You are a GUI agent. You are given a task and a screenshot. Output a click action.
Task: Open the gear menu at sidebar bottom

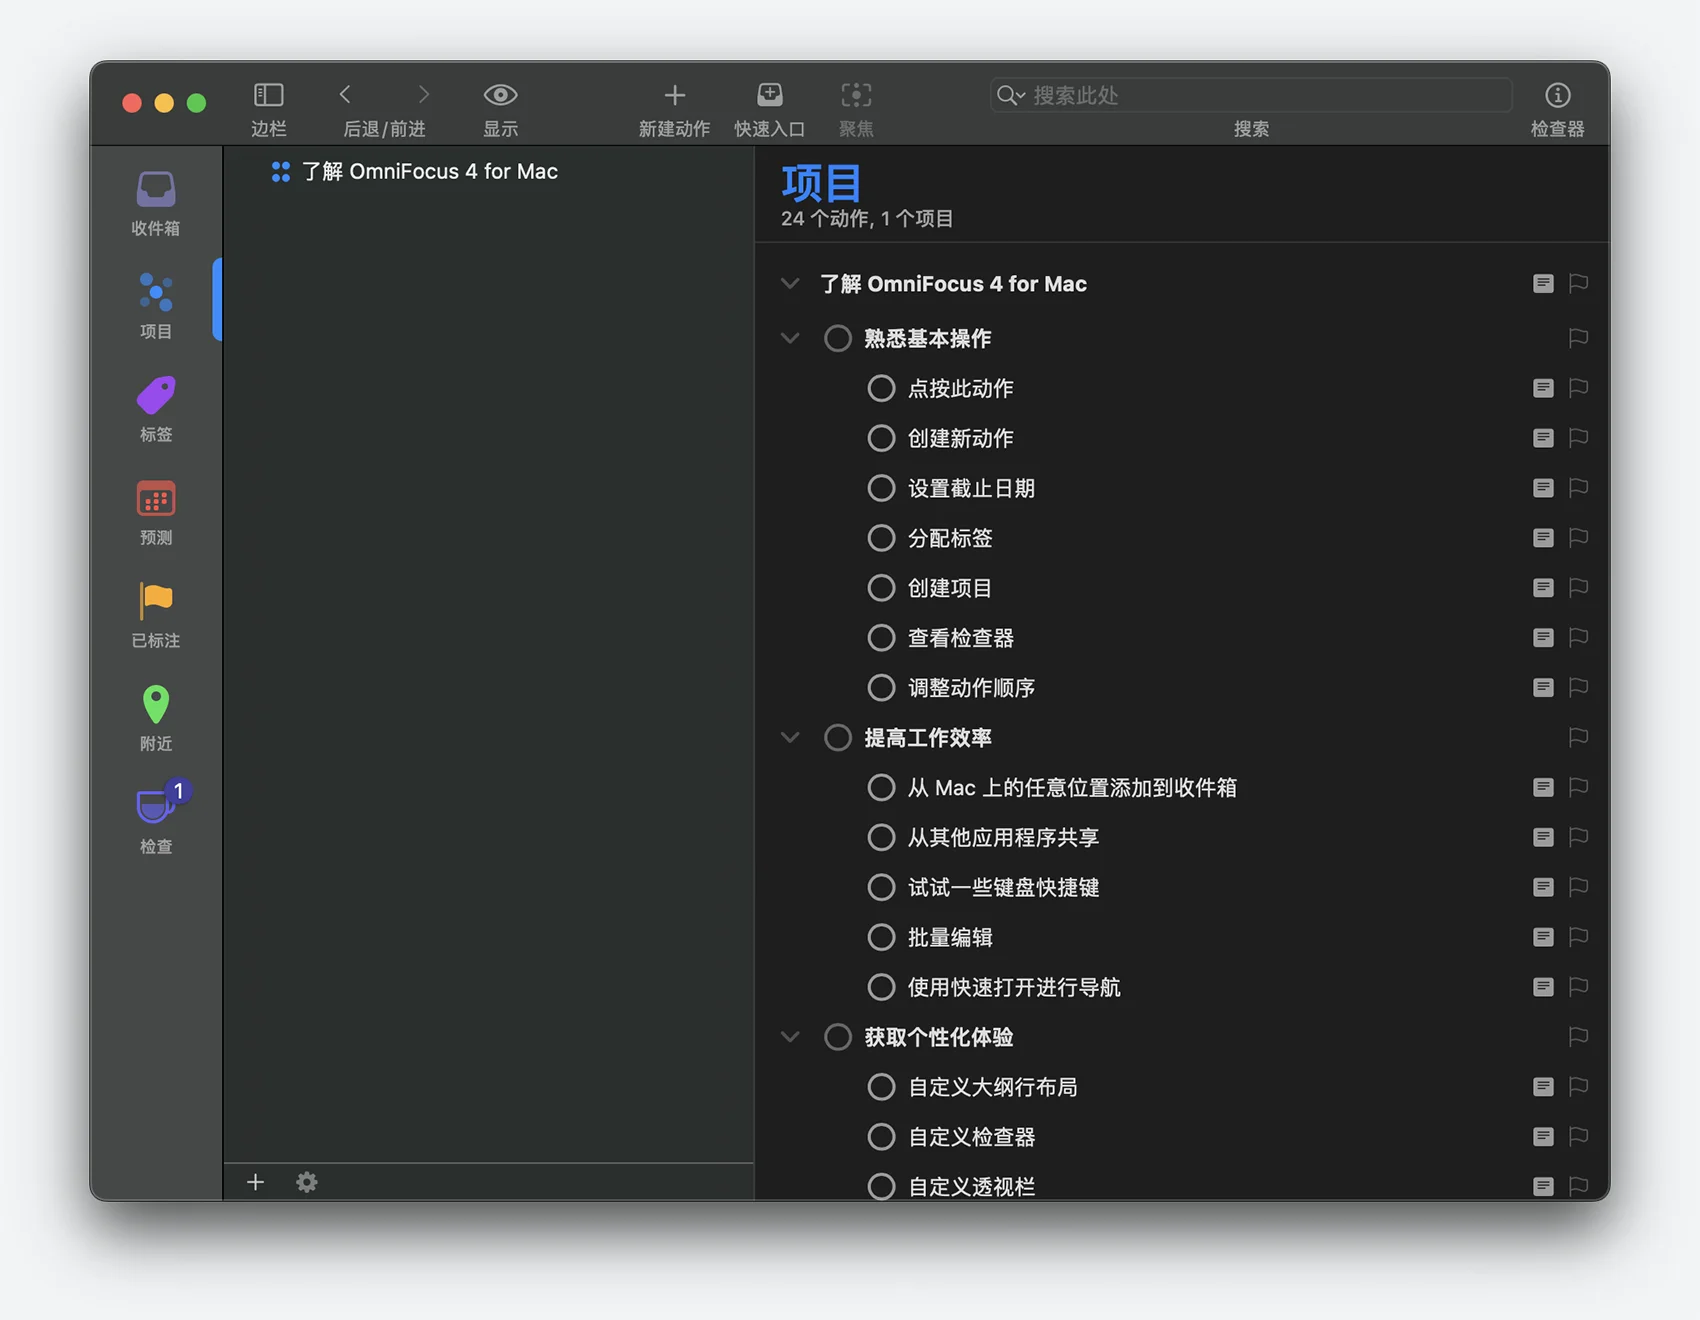pyautogui.click(x=307, y=1182)
